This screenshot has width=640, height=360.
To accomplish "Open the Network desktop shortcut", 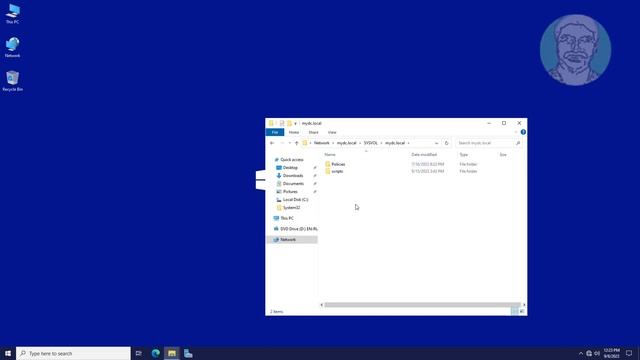I will (13, 47).
